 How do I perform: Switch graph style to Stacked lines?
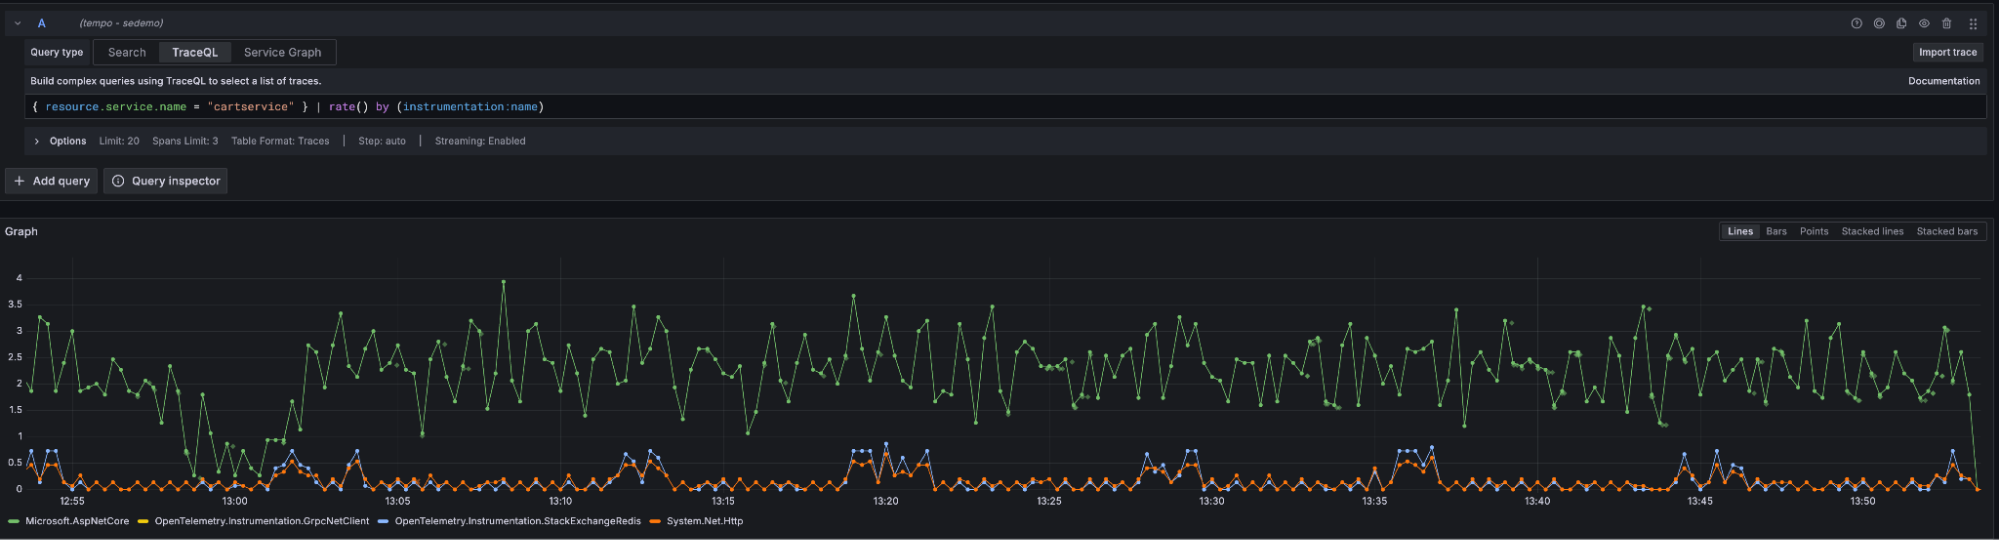coord(1872,231)
